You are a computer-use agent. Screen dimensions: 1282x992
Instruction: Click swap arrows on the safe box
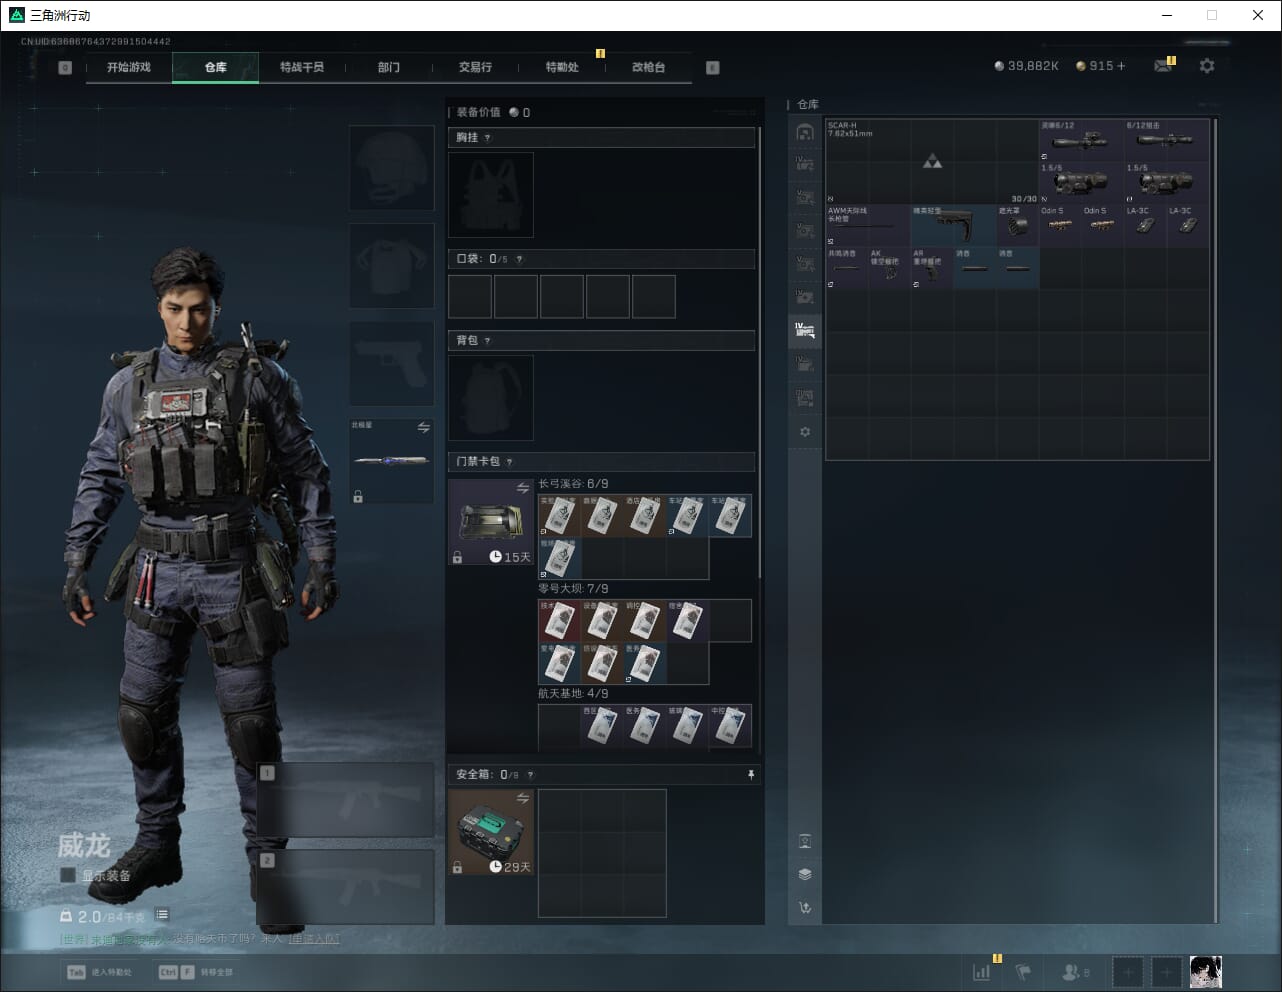click(522, 798)
